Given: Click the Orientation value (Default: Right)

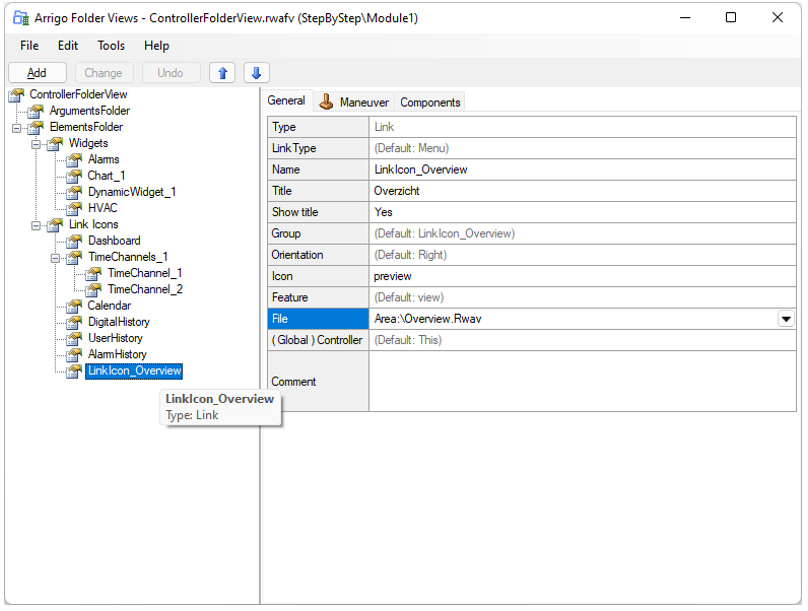Looking at the screenshot, I should (582, 255).
